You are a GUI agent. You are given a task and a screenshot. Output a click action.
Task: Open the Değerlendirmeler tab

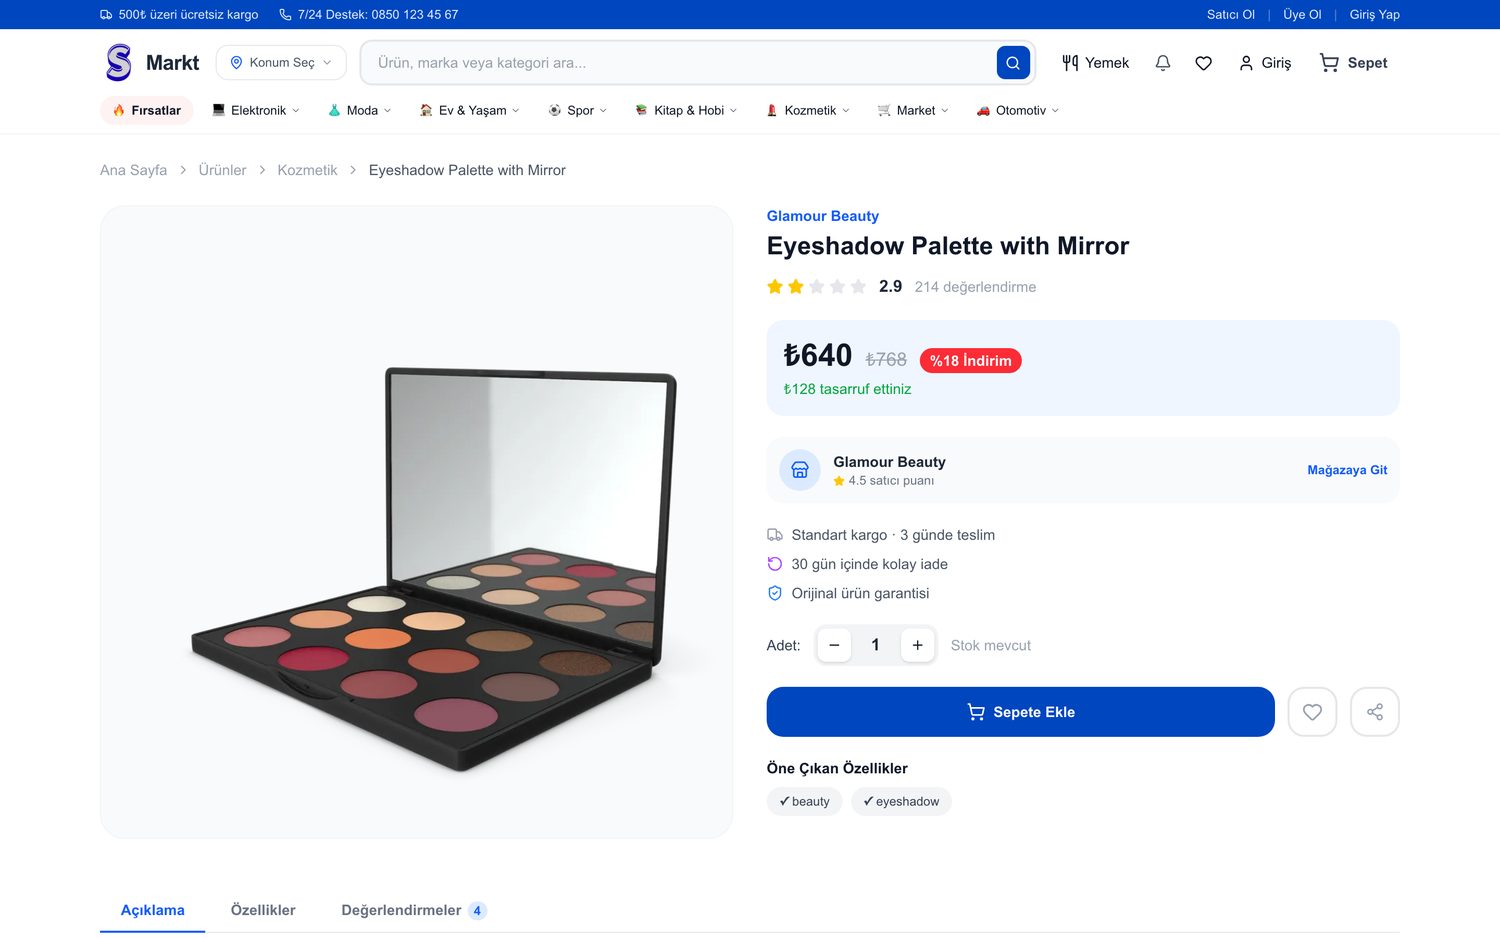413,910
